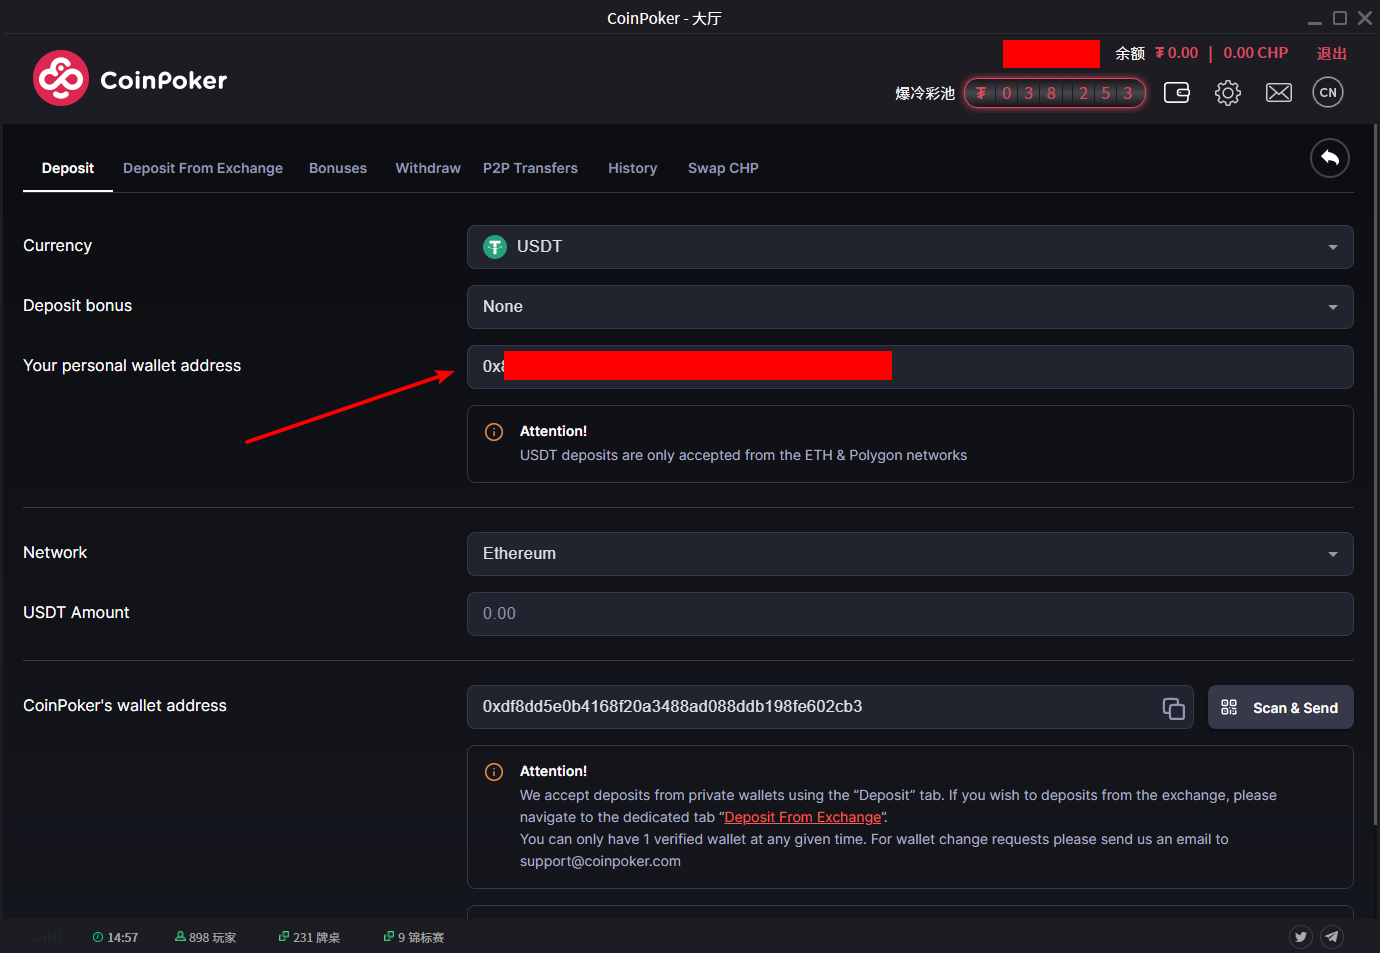Click the 退出 logout link
Screen dimensions: 1380x953
point(1332,53)
